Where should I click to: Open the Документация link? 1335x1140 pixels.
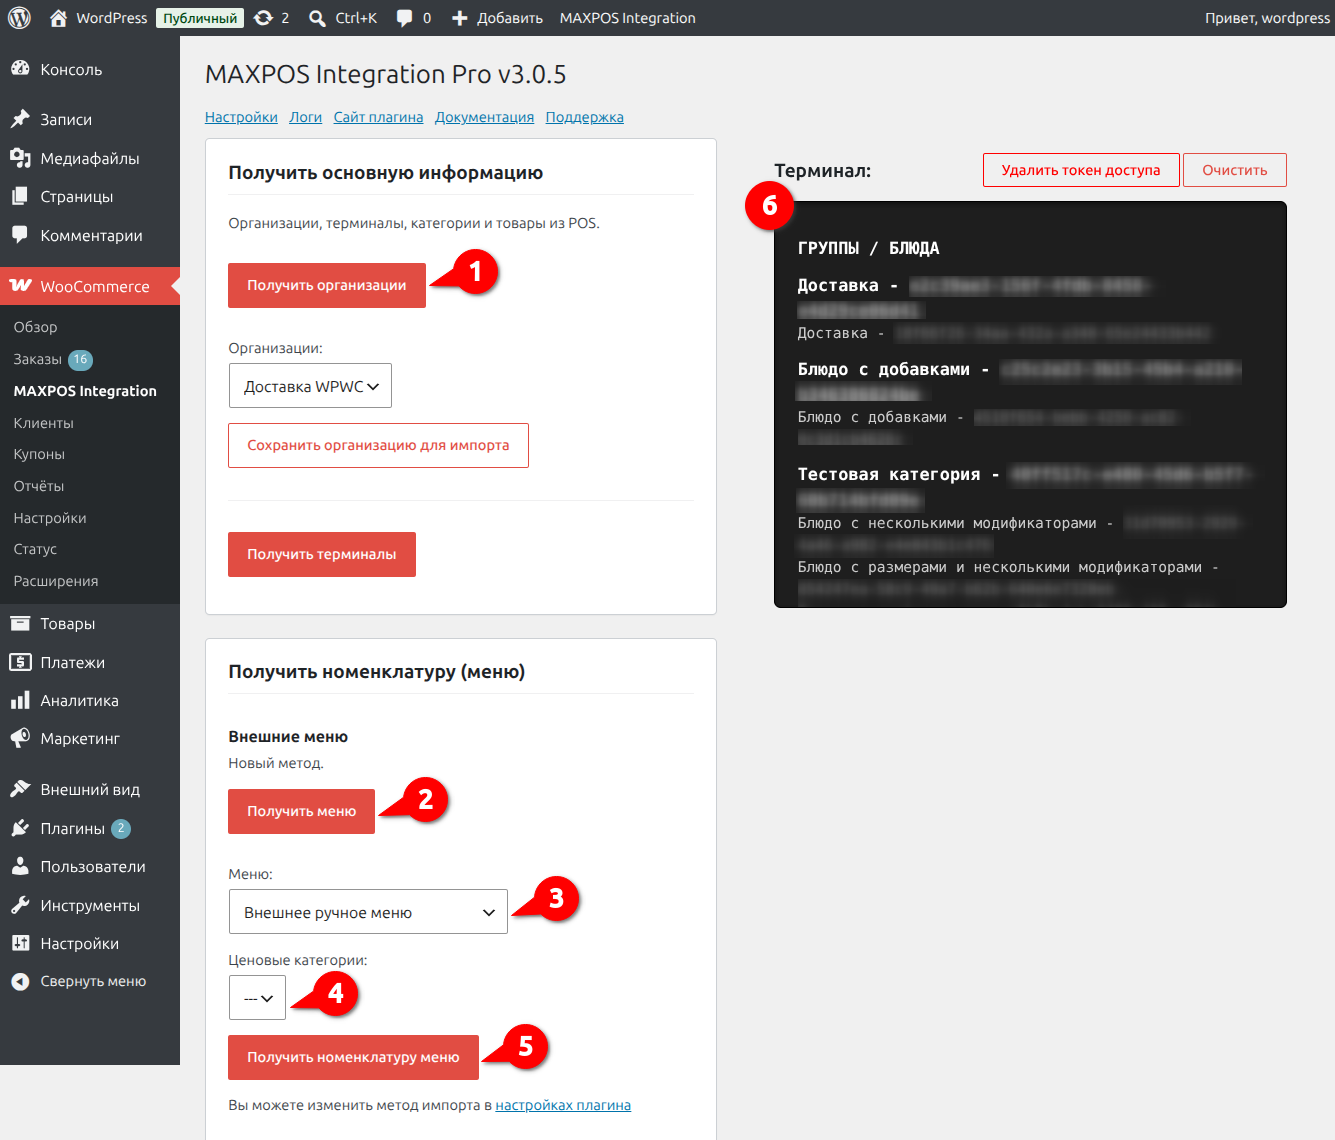click(484, 117)
